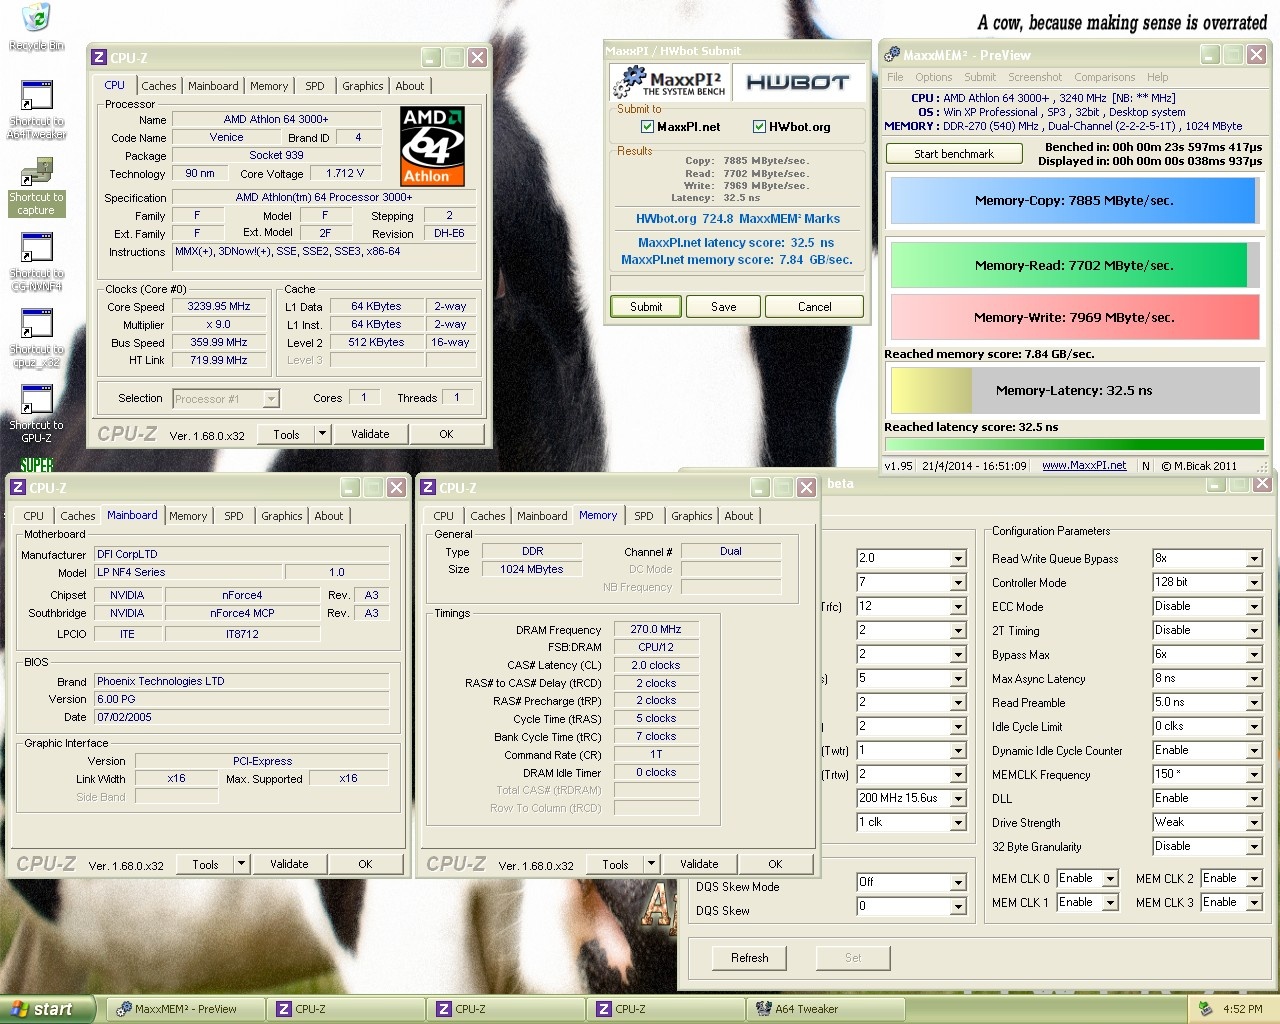Click the taskbar clock showing 4:52 PM
Image resolution: width=1280 pixels, height=1024 pixels.
(x=1243, y=1009)
